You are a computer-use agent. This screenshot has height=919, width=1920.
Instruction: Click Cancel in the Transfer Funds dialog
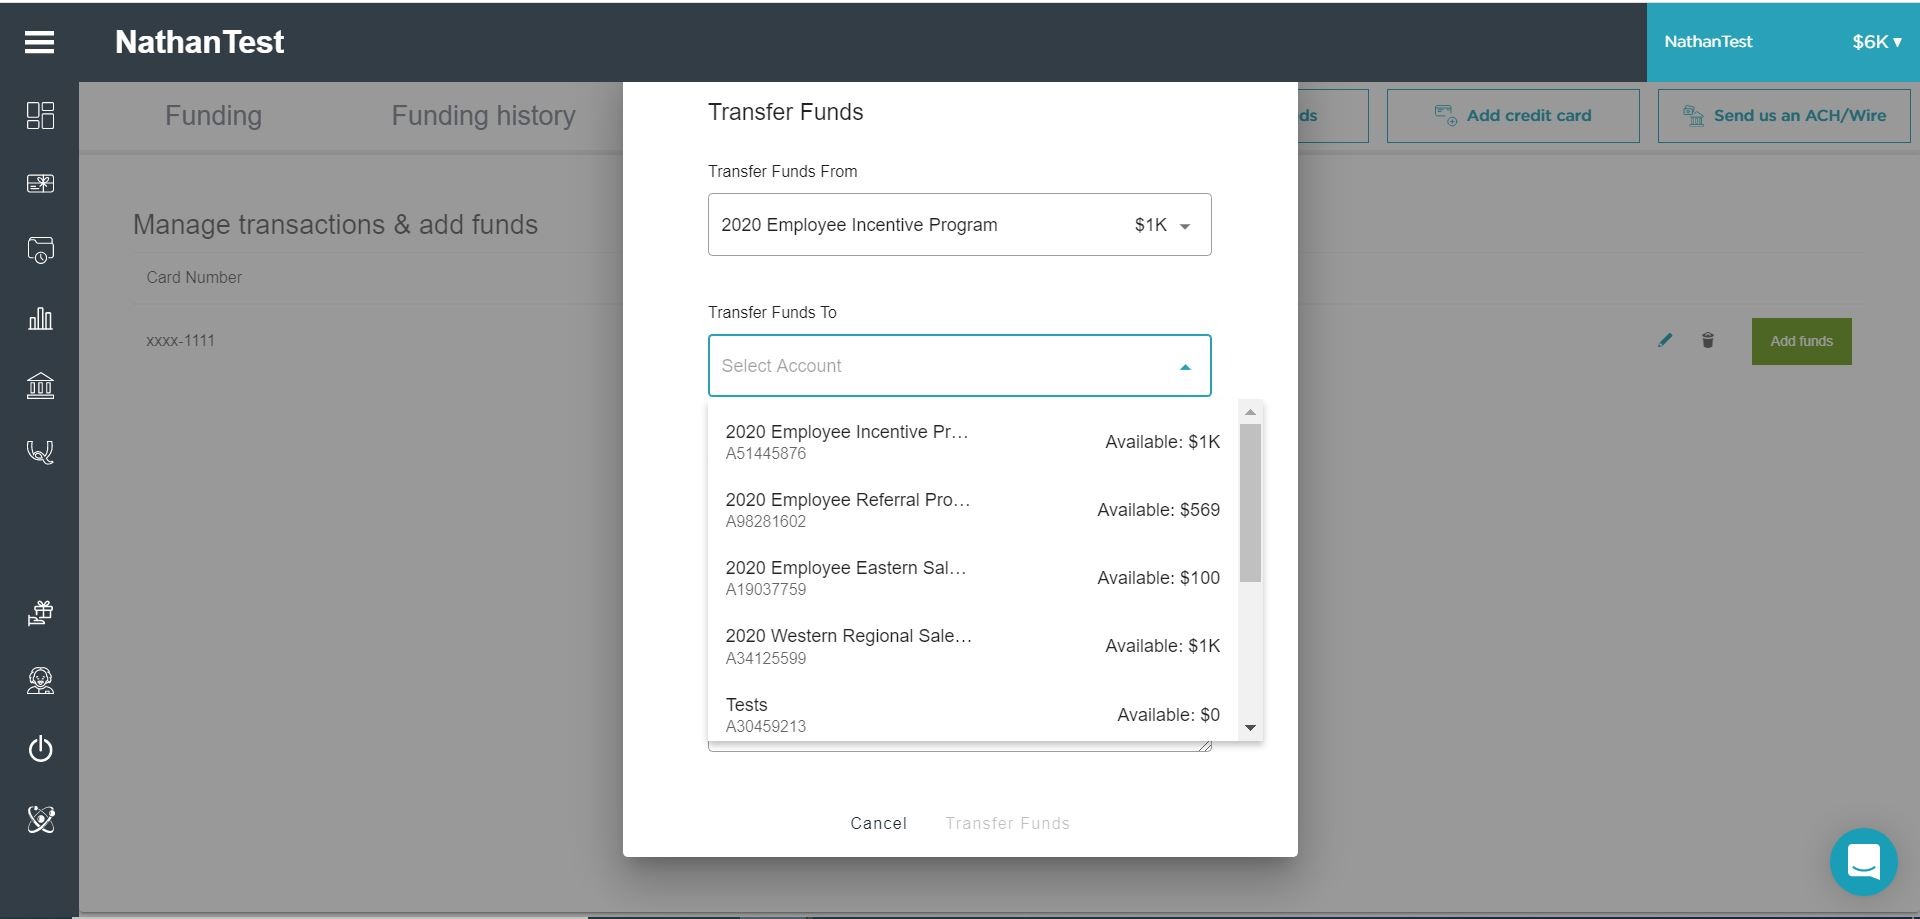(878, 823)
